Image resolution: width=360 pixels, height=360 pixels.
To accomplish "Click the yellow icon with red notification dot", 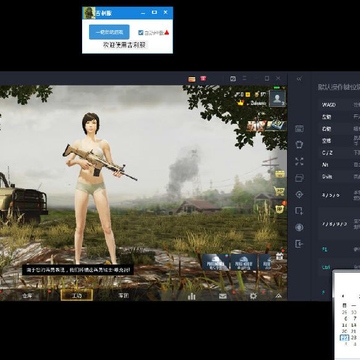I will (280, 208).
